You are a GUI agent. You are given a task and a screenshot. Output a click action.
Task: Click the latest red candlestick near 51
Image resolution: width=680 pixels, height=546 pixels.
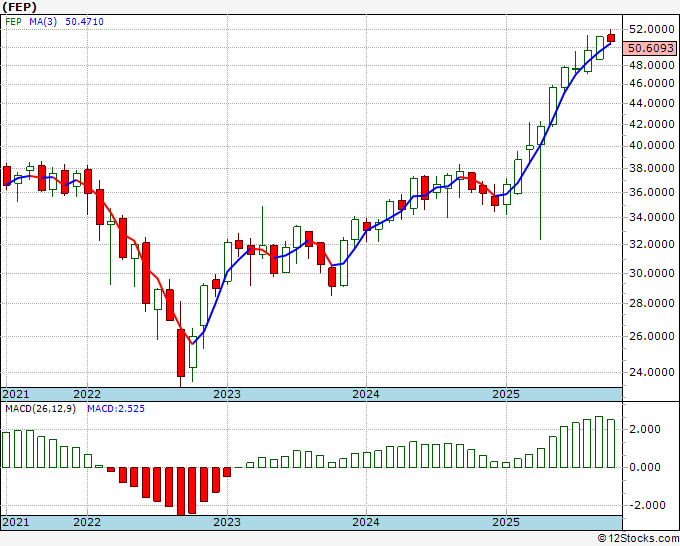(611, 38)
